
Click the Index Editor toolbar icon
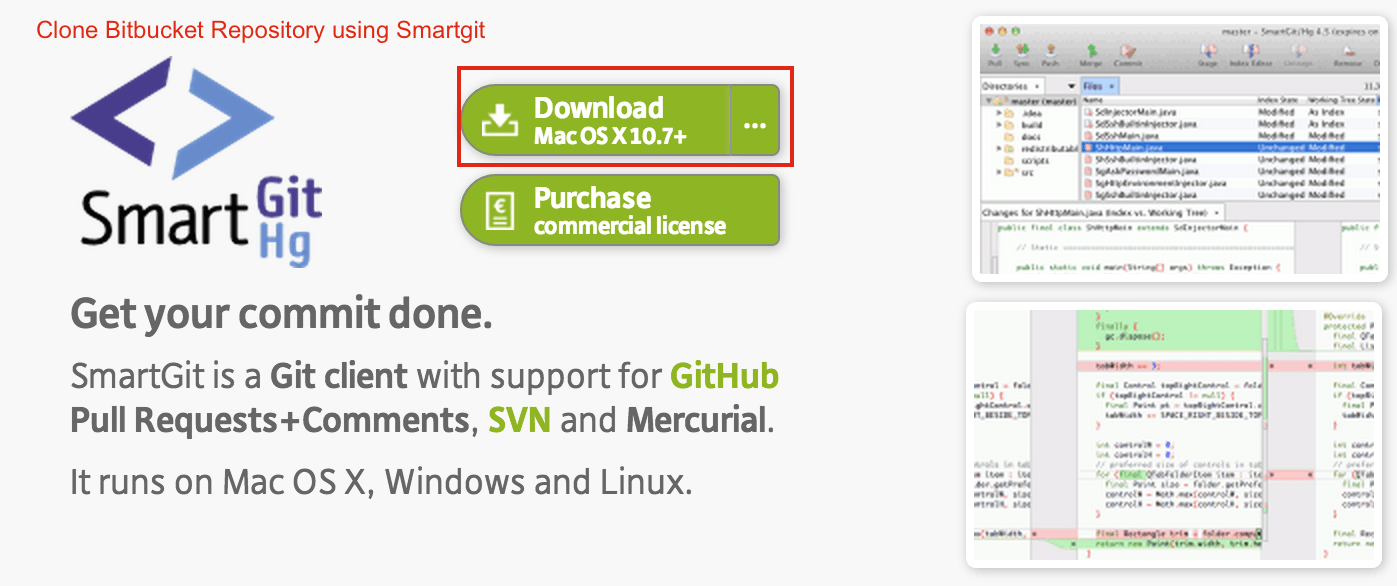(1250, 52)
